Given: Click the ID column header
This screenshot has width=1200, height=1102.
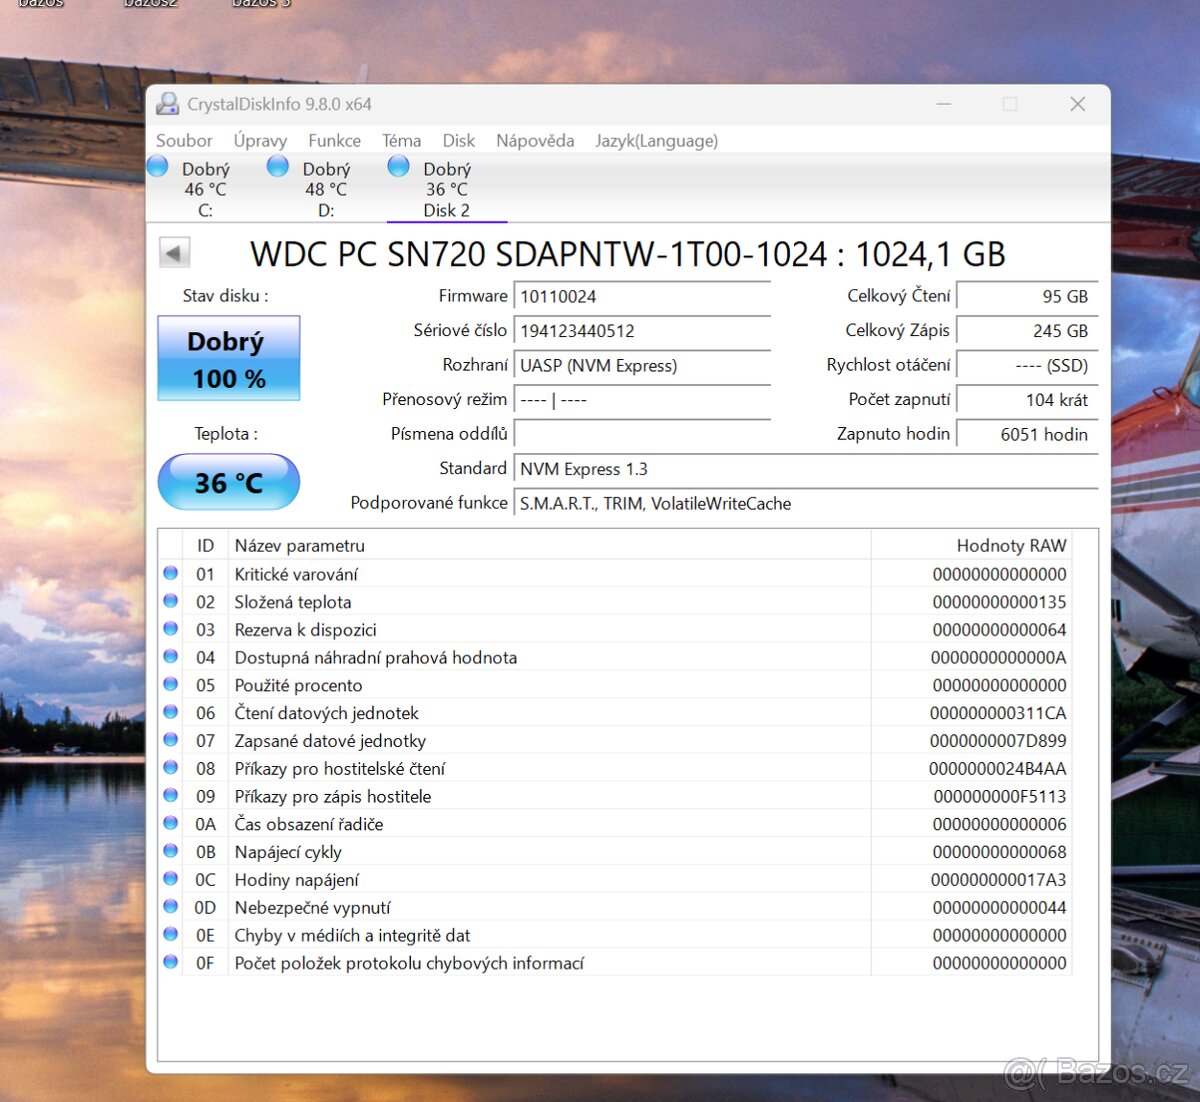Looking at the screenshot, I should coord(205,545).
